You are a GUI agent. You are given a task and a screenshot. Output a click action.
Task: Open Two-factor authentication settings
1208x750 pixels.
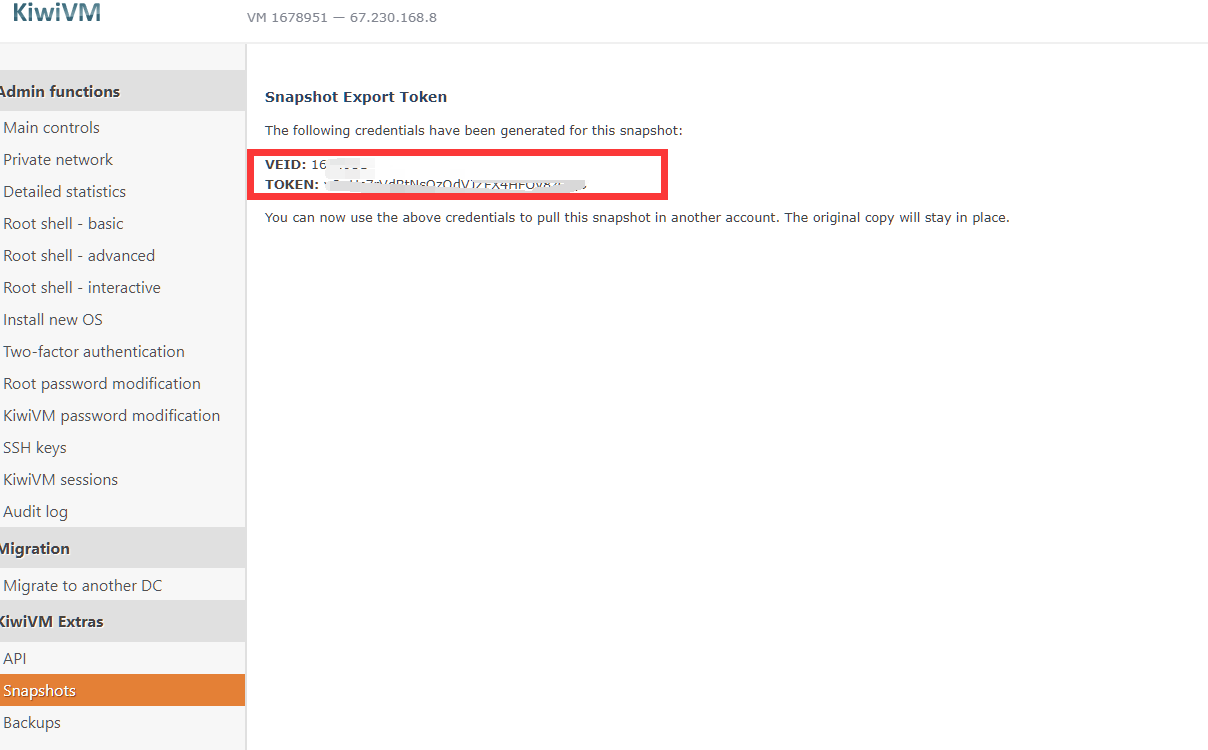pos(94,352)
